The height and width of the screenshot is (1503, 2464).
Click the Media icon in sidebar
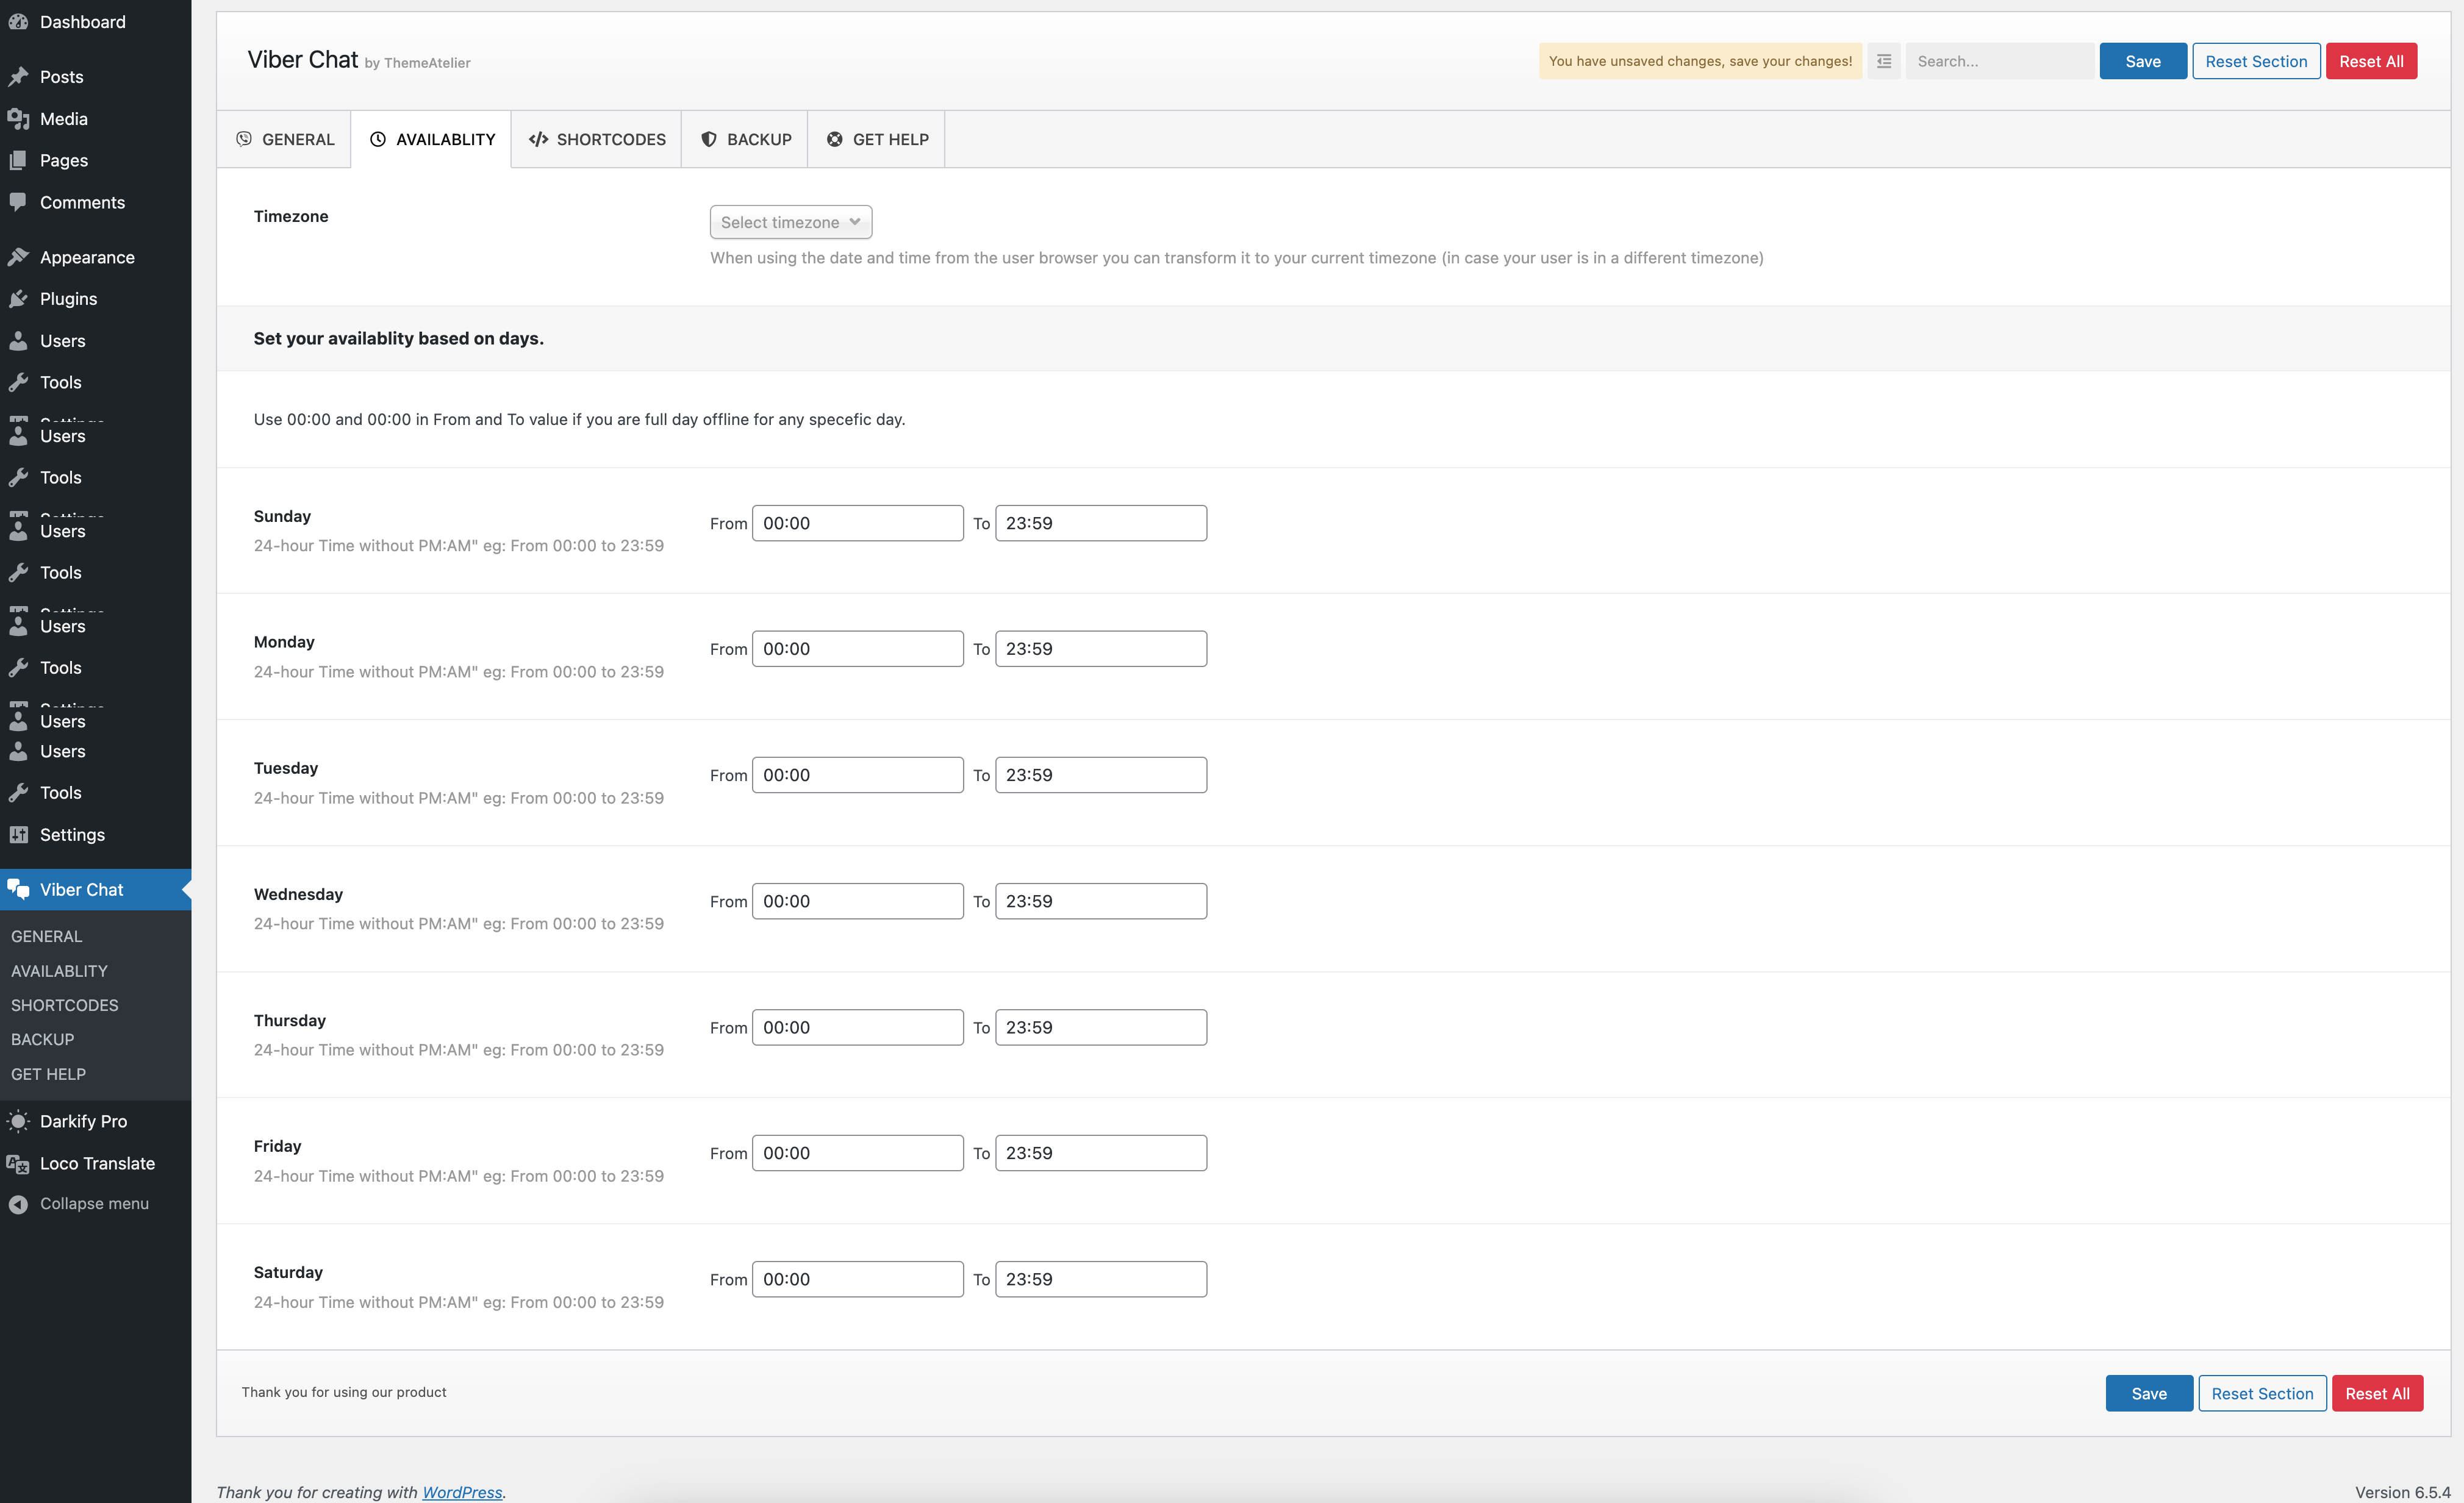18,119
